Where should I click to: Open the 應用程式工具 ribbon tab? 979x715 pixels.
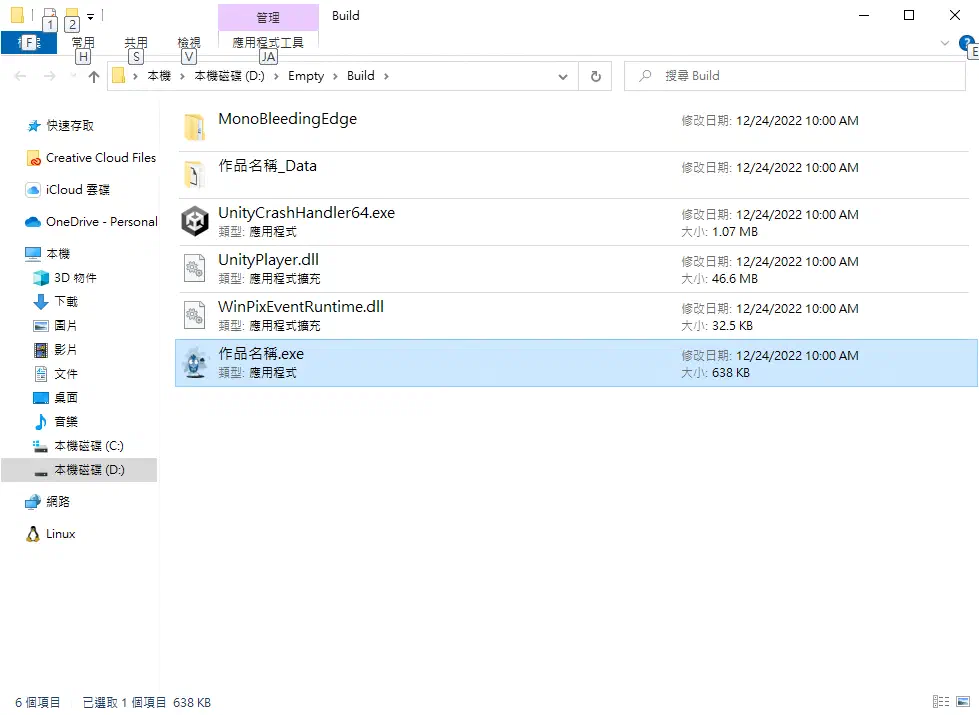(268, 42)
